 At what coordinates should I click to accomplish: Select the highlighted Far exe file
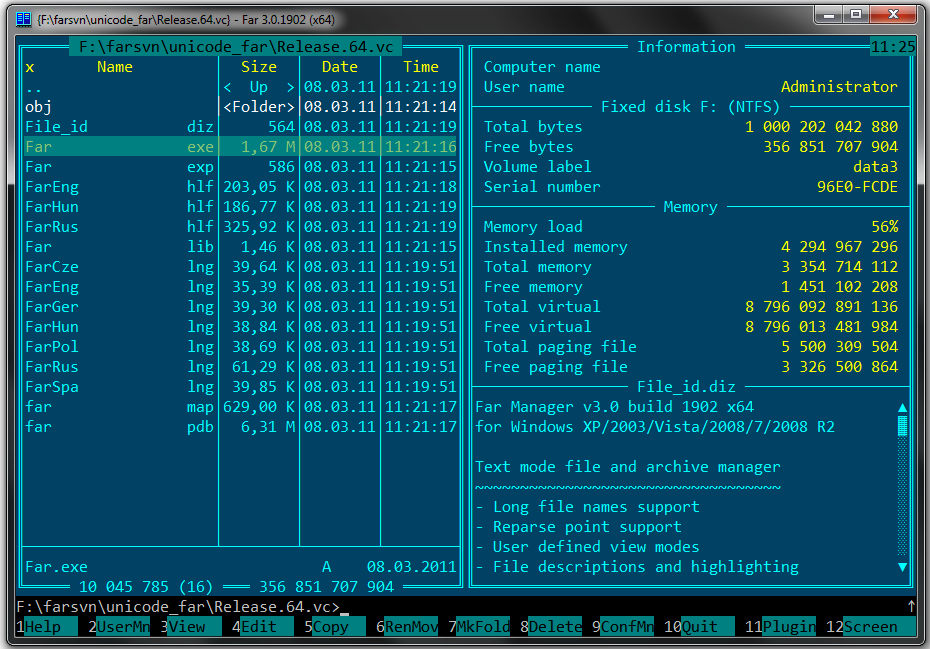(x=240, y=147)
